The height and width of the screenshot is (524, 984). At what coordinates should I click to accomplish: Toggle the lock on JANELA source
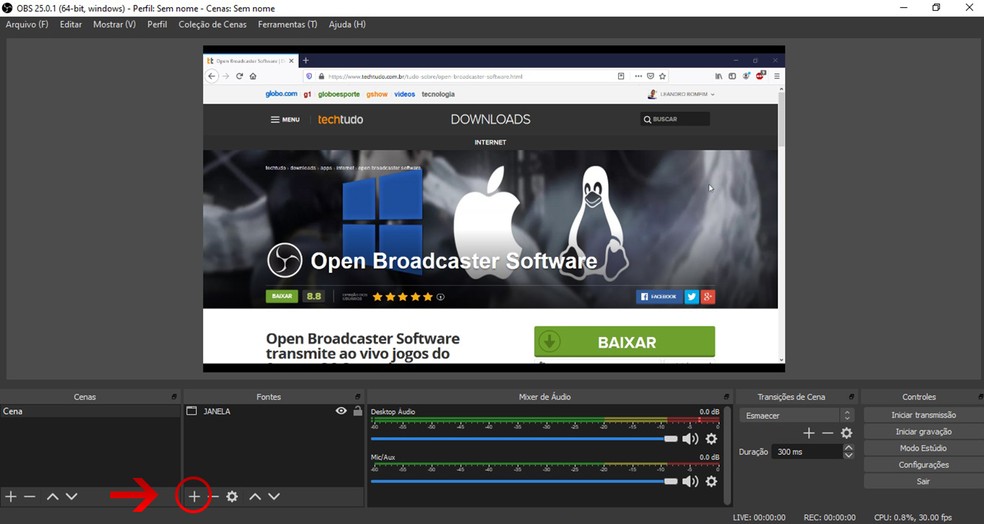[x=358, y=411]
